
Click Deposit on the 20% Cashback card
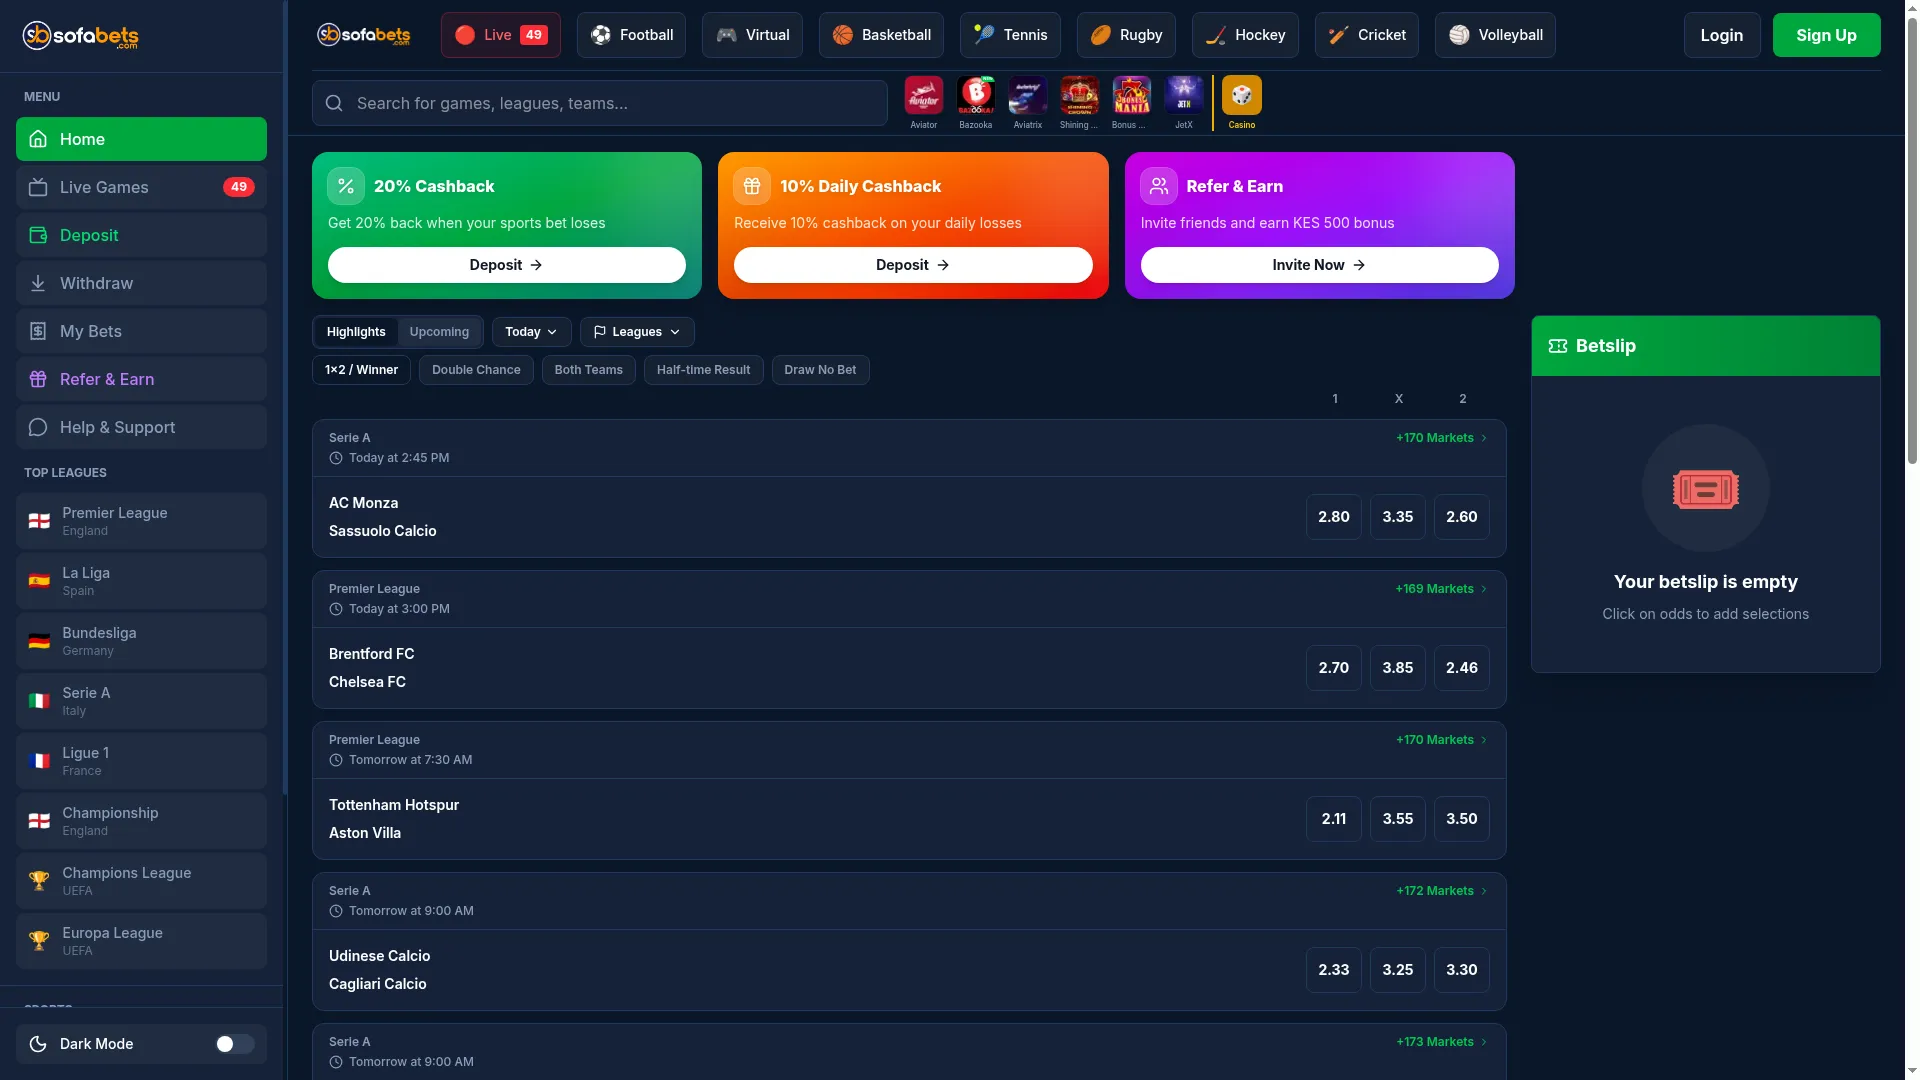click(506, 265)
